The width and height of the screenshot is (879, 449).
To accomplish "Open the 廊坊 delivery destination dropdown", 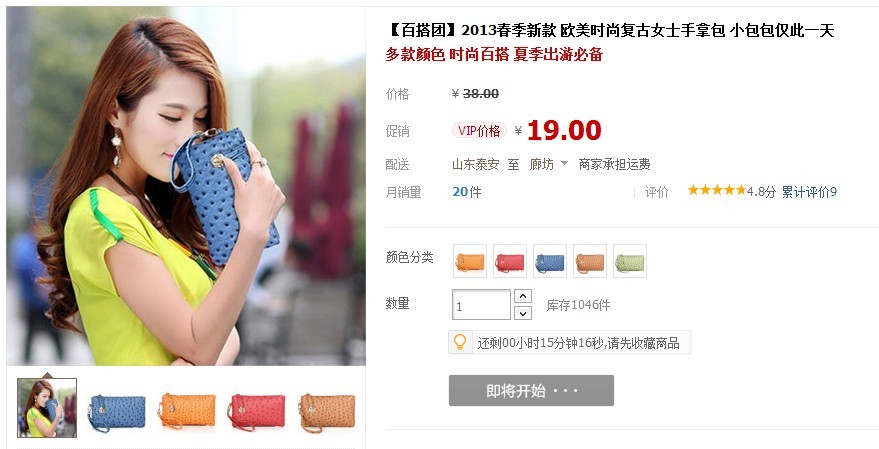I will (x=549, y=164).
